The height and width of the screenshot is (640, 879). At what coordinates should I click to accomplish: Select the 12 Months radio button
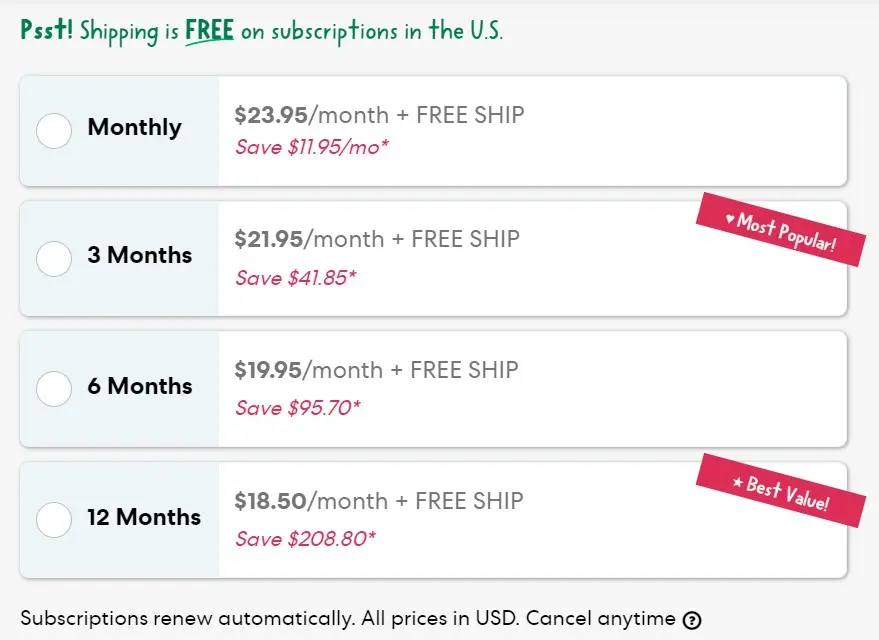coord(54,520)
